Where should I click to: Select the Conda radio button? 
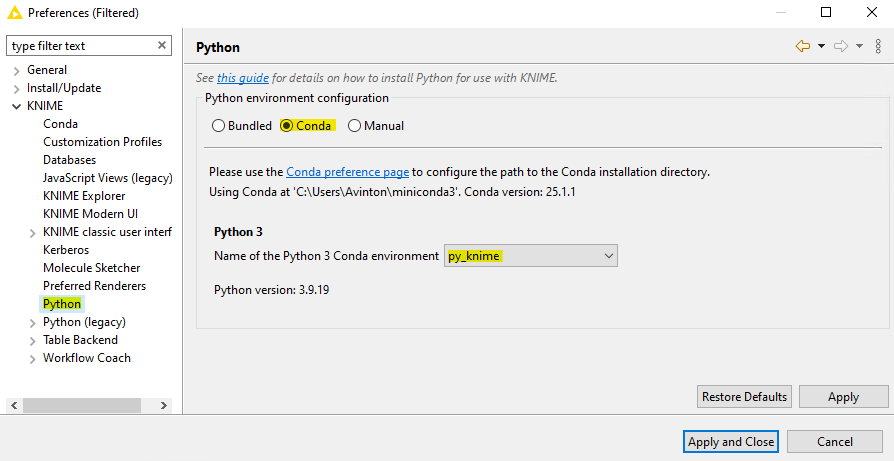287,126
